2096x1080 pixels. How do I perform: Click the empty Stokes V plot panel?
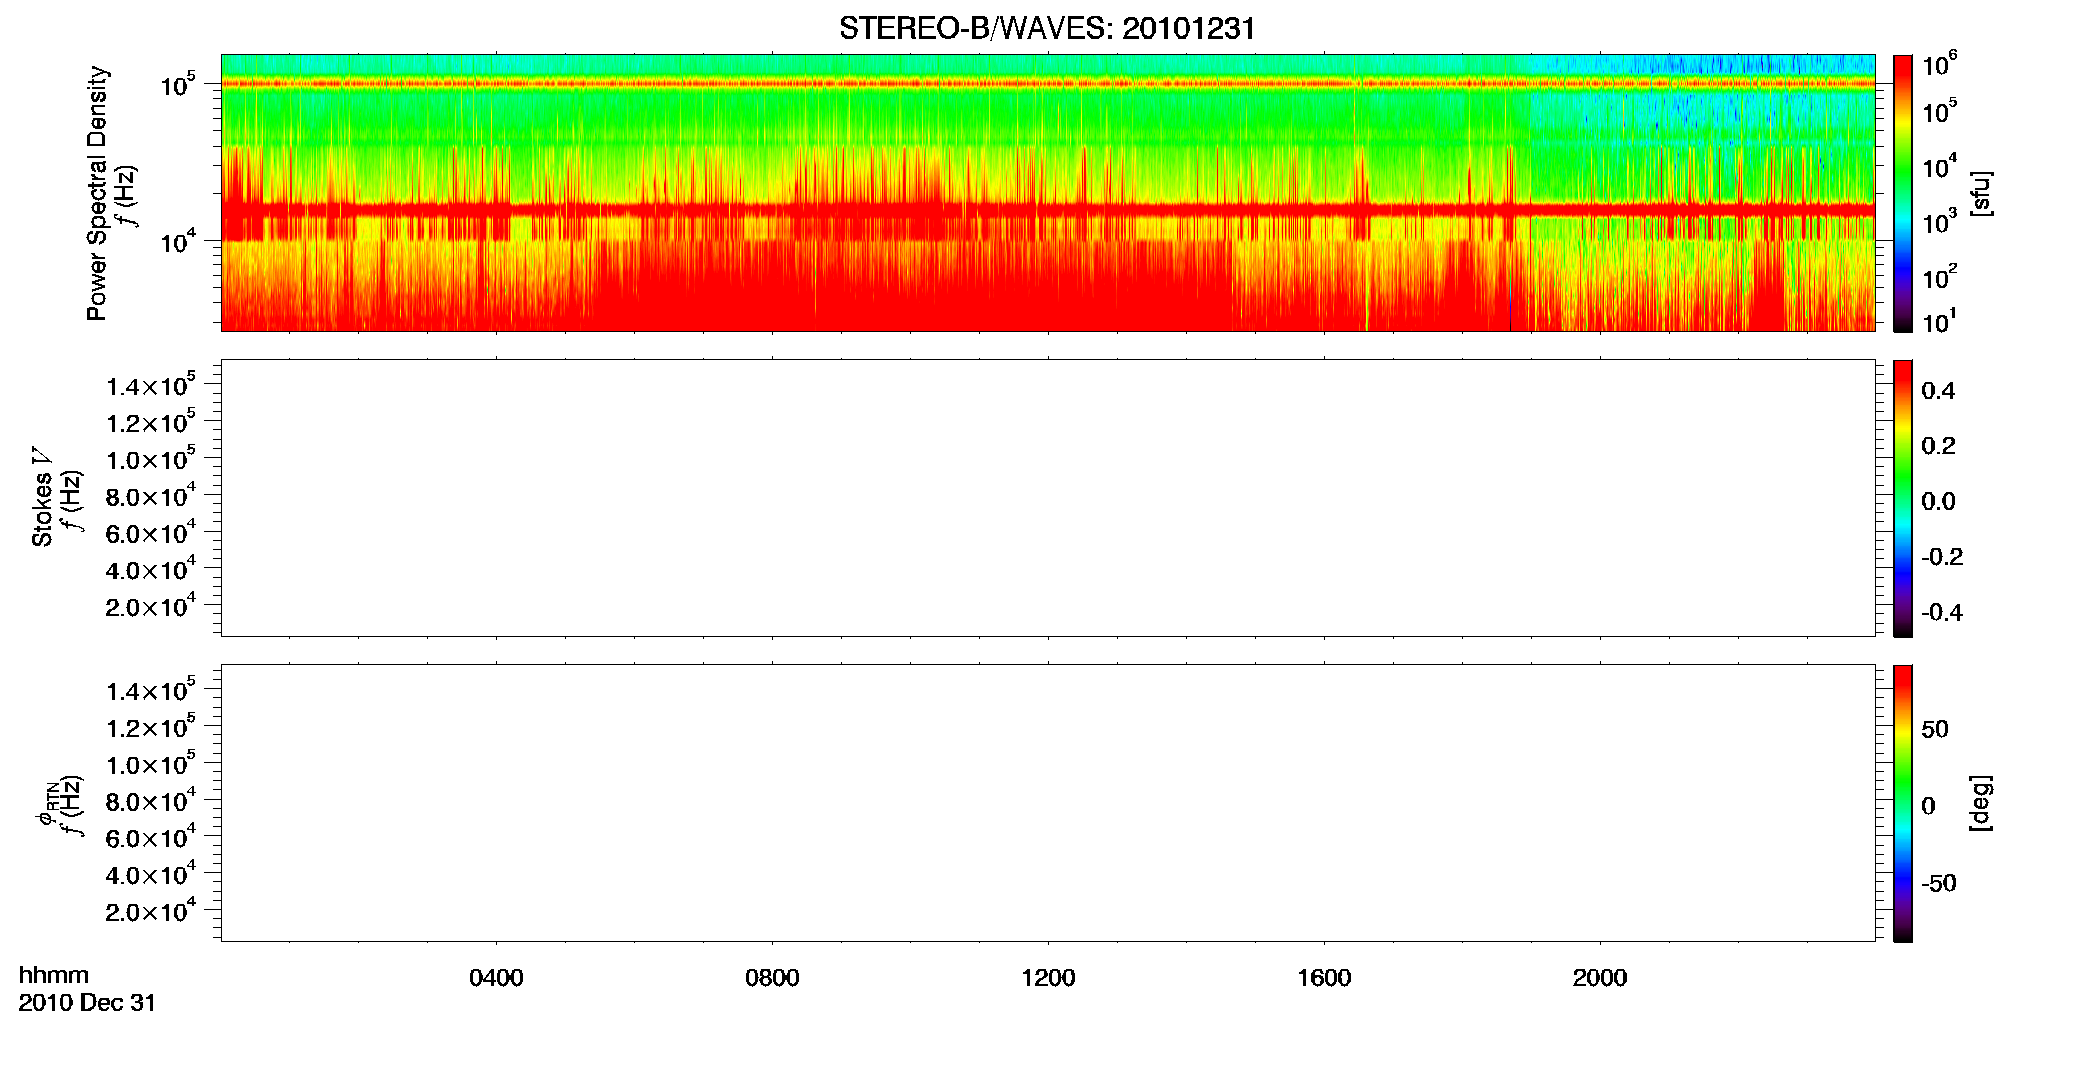1048,498
